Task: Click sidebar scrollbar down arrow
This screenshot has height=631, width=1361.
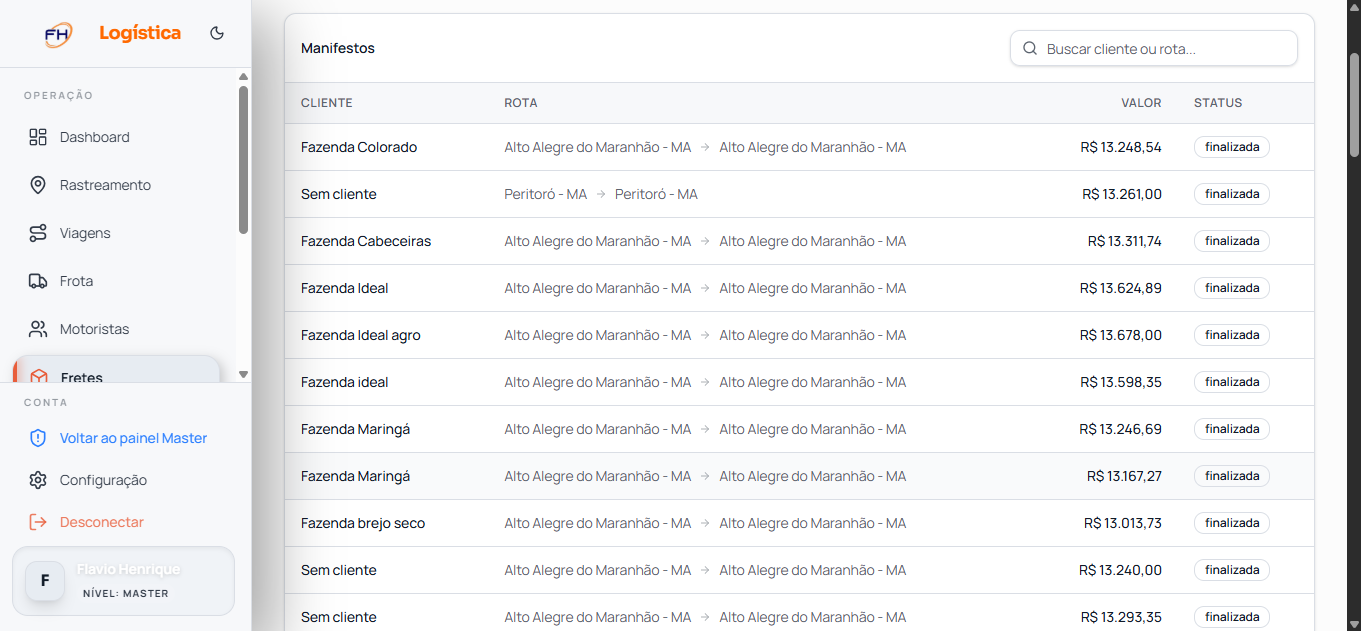Action: click(x=243, y=374)
